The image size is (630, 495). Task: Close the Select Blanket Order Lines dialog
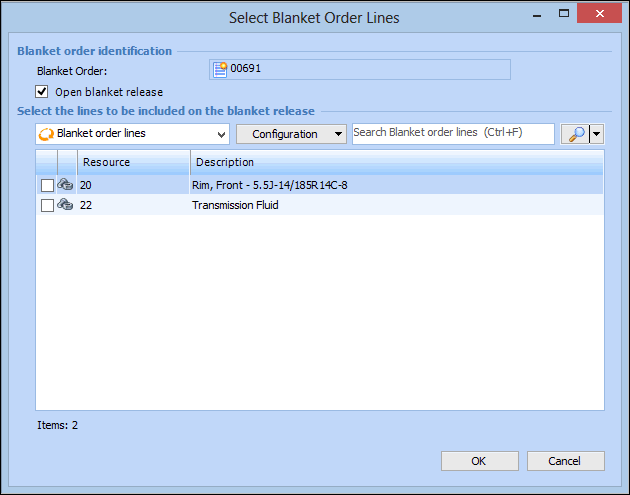(x=602, y=15)
